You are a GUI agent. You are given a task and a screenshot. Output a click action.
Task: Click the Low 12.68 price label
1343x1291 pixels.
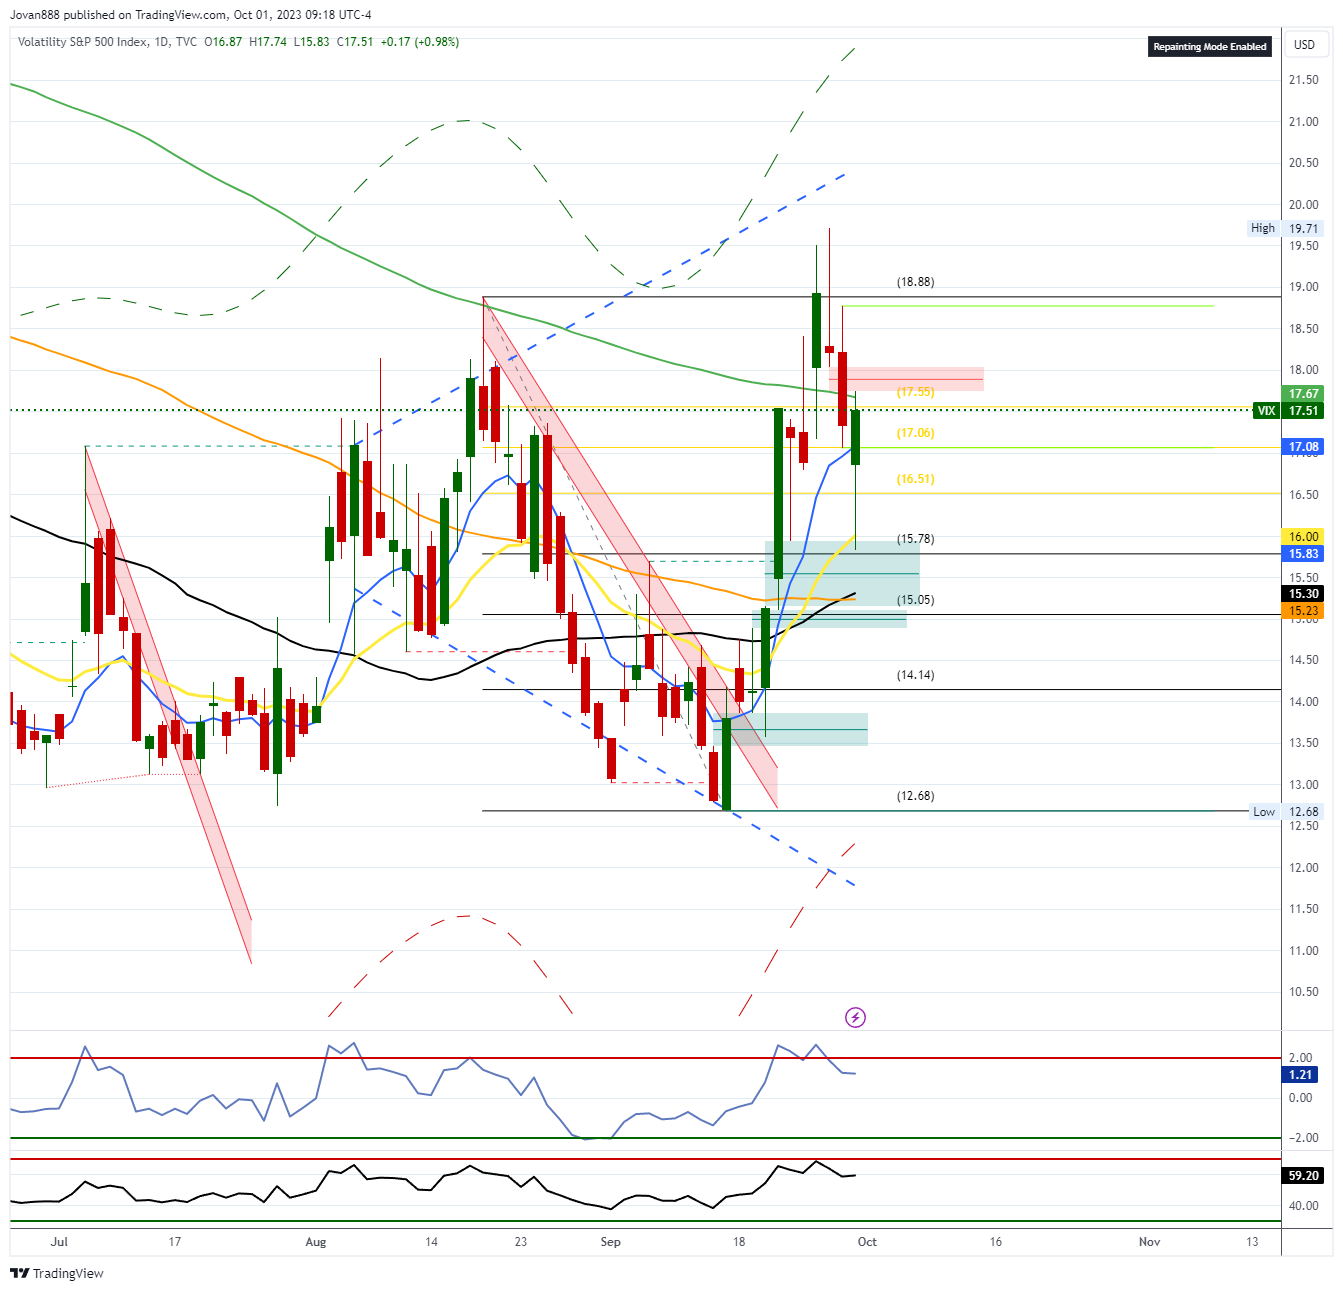tap(1287, 812)
